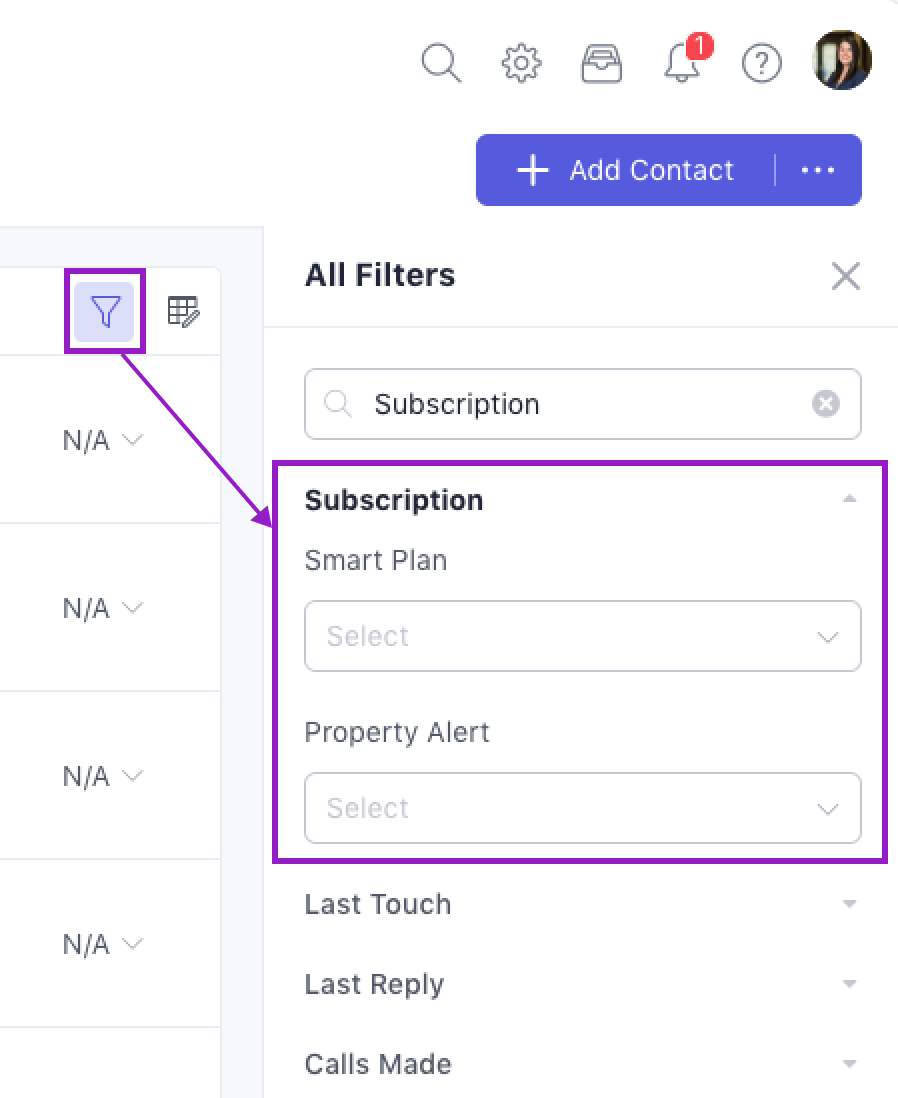Click the search magnifier icon in header
898x1098 pixels.
tap(441, 63)
